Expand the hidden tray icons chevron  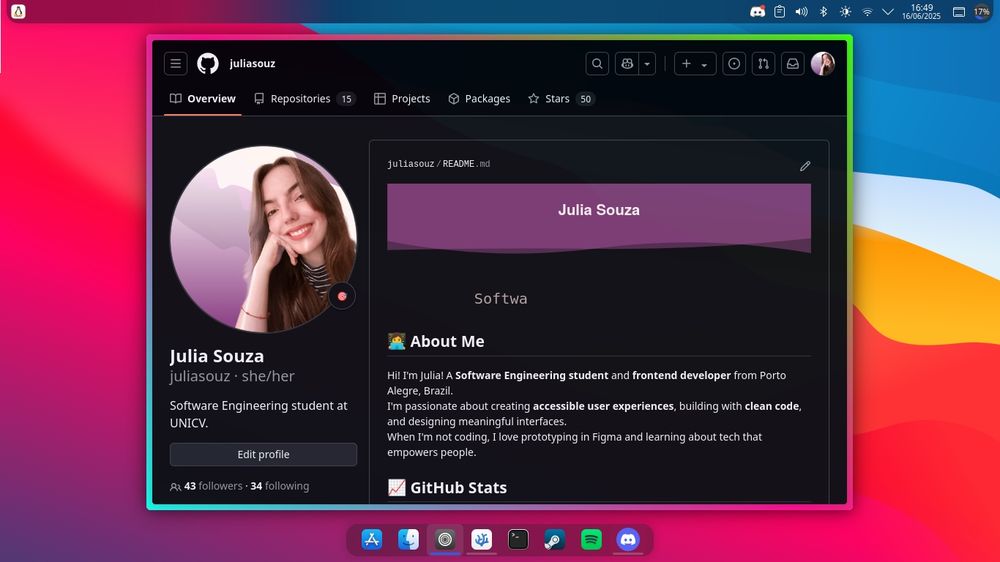888,11
